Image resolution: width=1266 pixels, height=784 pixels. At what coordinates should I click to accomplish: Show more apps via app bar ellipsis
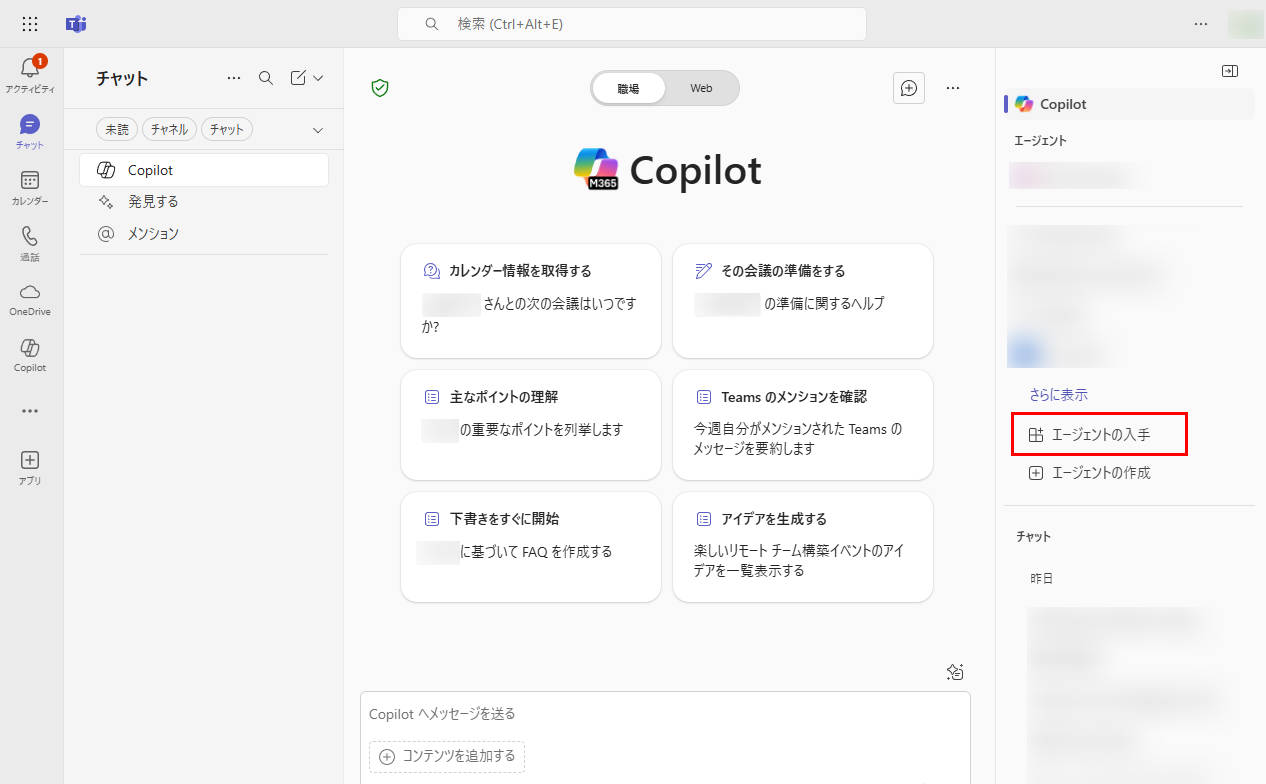pyautogui.click(x=30, y=411)
